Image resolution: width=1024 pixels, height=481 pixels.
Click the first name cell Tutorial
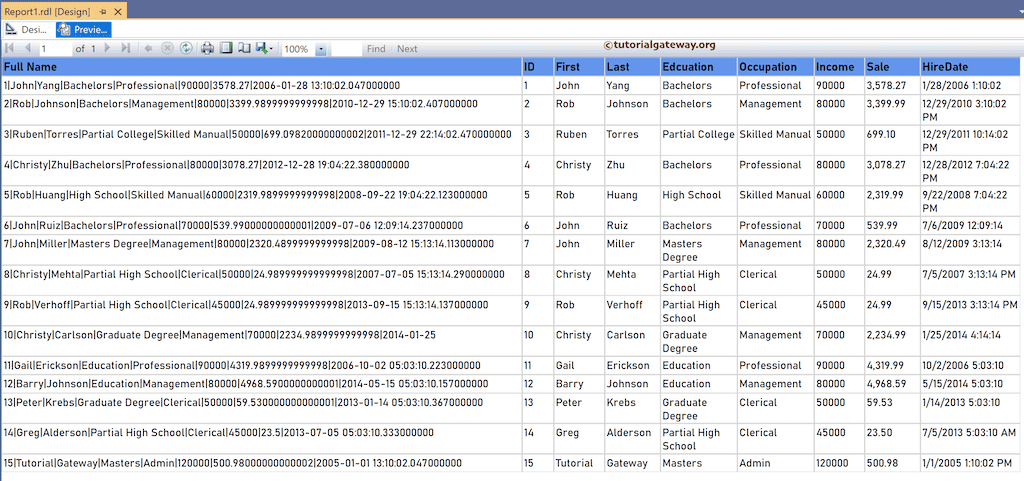[x=579, y=463]
